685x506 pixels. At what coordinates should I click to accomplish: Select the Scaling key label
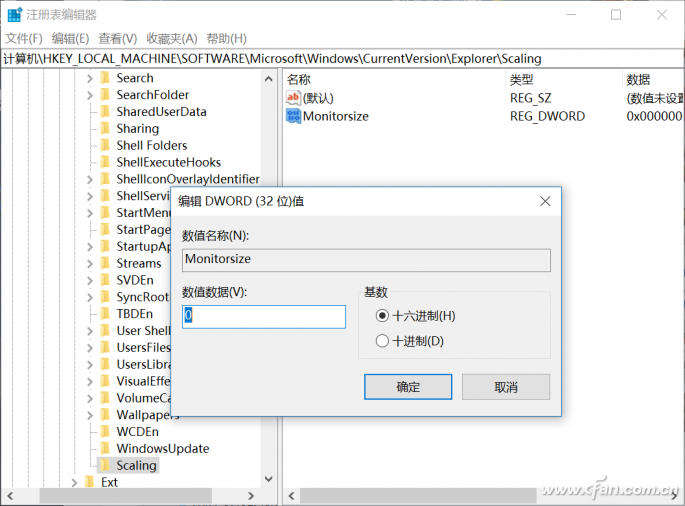click(x=136, y=465)
